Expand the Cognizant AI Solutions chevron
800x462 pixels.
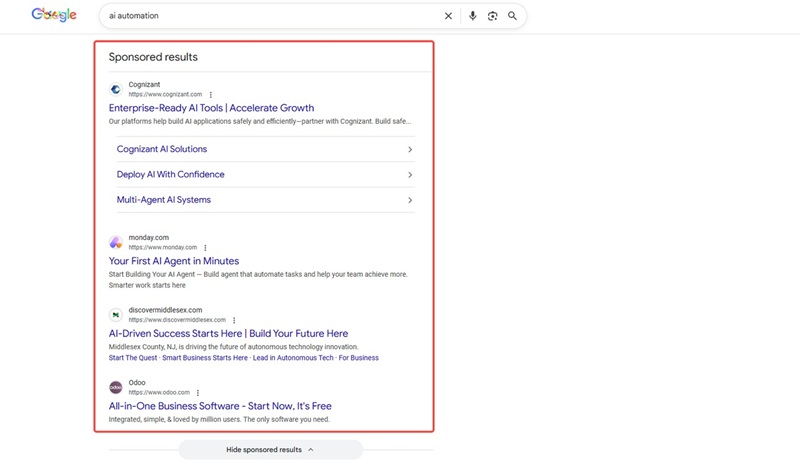410,149
